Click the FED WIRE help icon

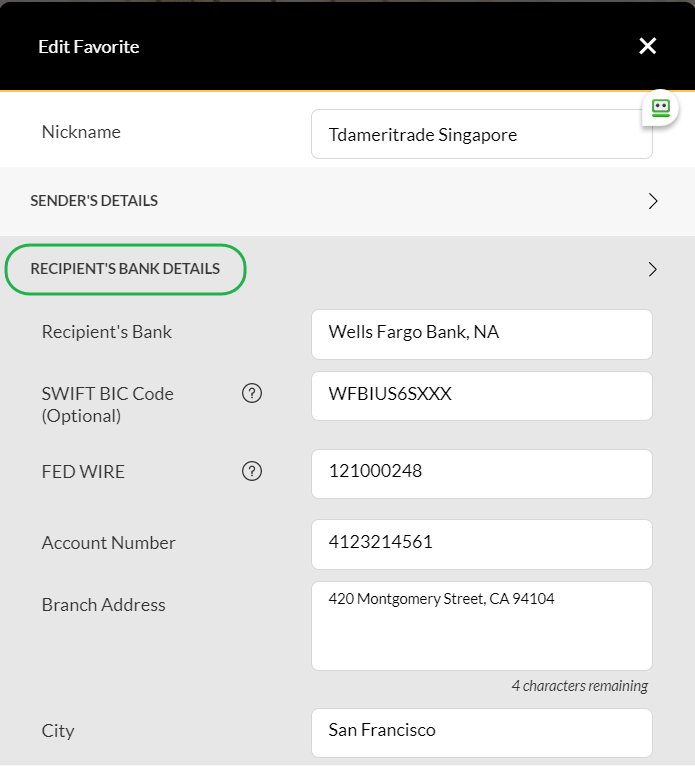[x=252, y=471]
